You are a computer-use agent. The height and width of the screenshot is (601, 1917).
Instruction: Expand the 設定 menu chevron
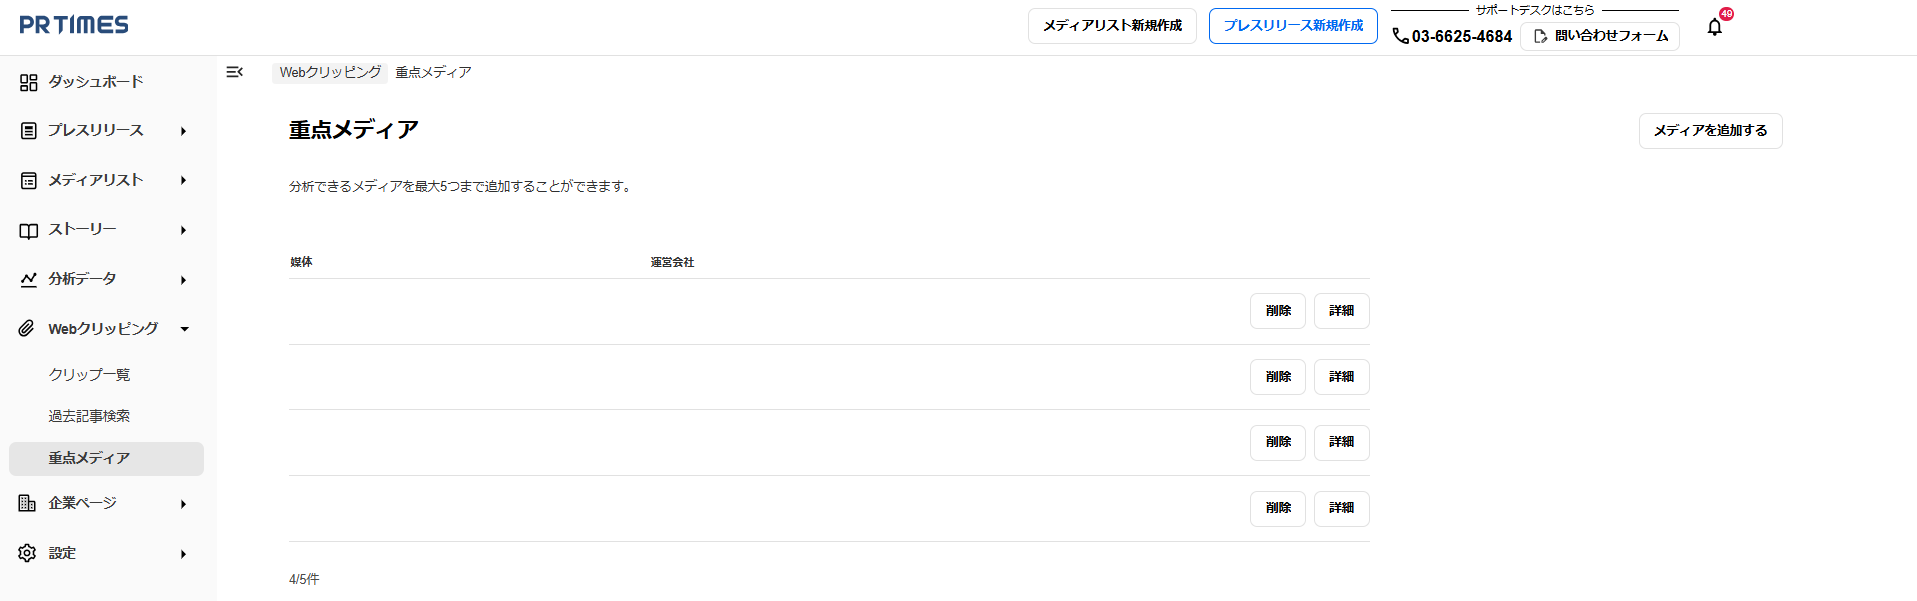183,552
